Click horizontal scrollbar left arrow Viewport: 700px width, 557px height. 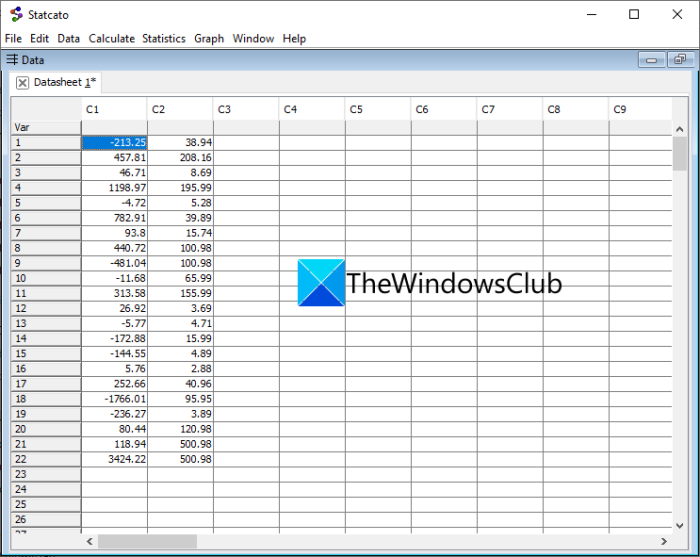point(90,541)
